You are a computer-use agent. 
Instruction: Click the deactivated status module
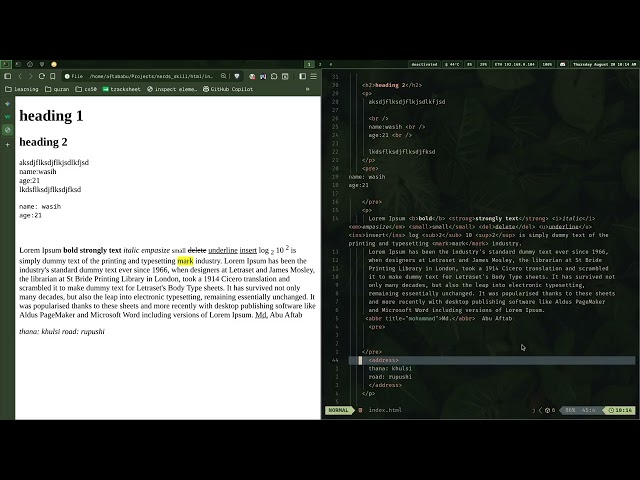[x=424, y=64]
